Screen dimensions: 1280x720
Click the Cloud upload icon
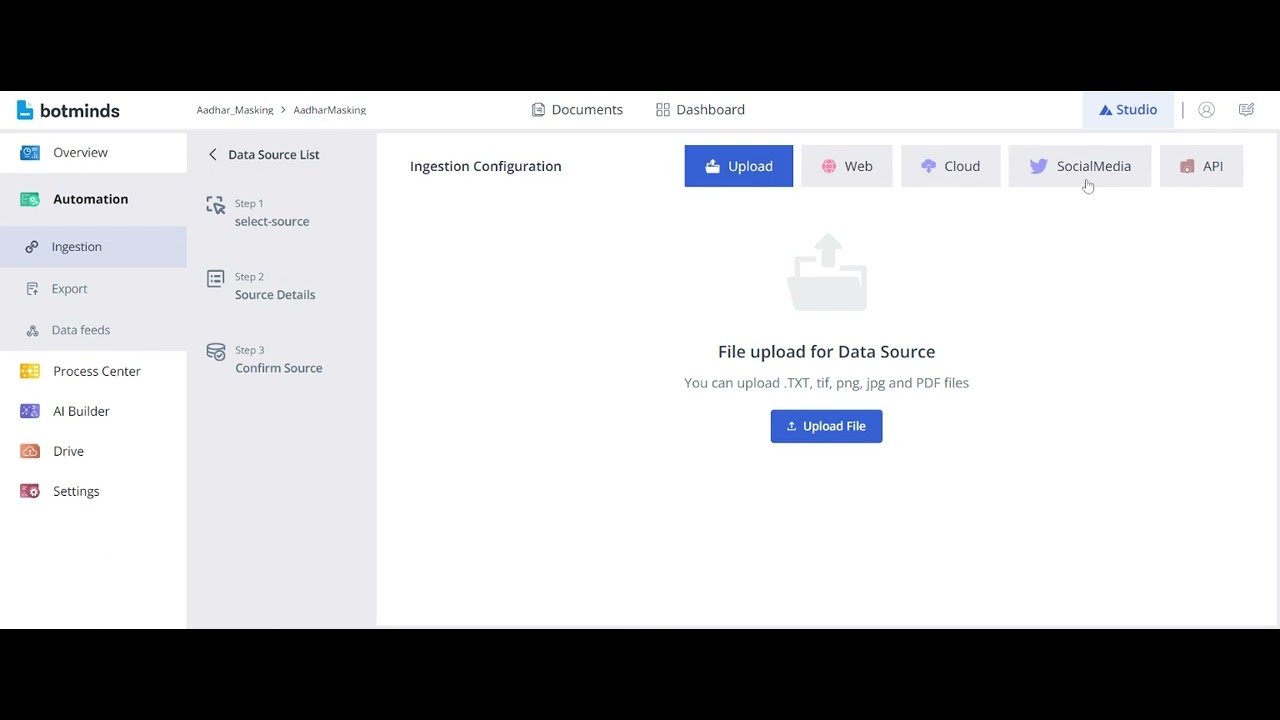(x=929, y=167)
